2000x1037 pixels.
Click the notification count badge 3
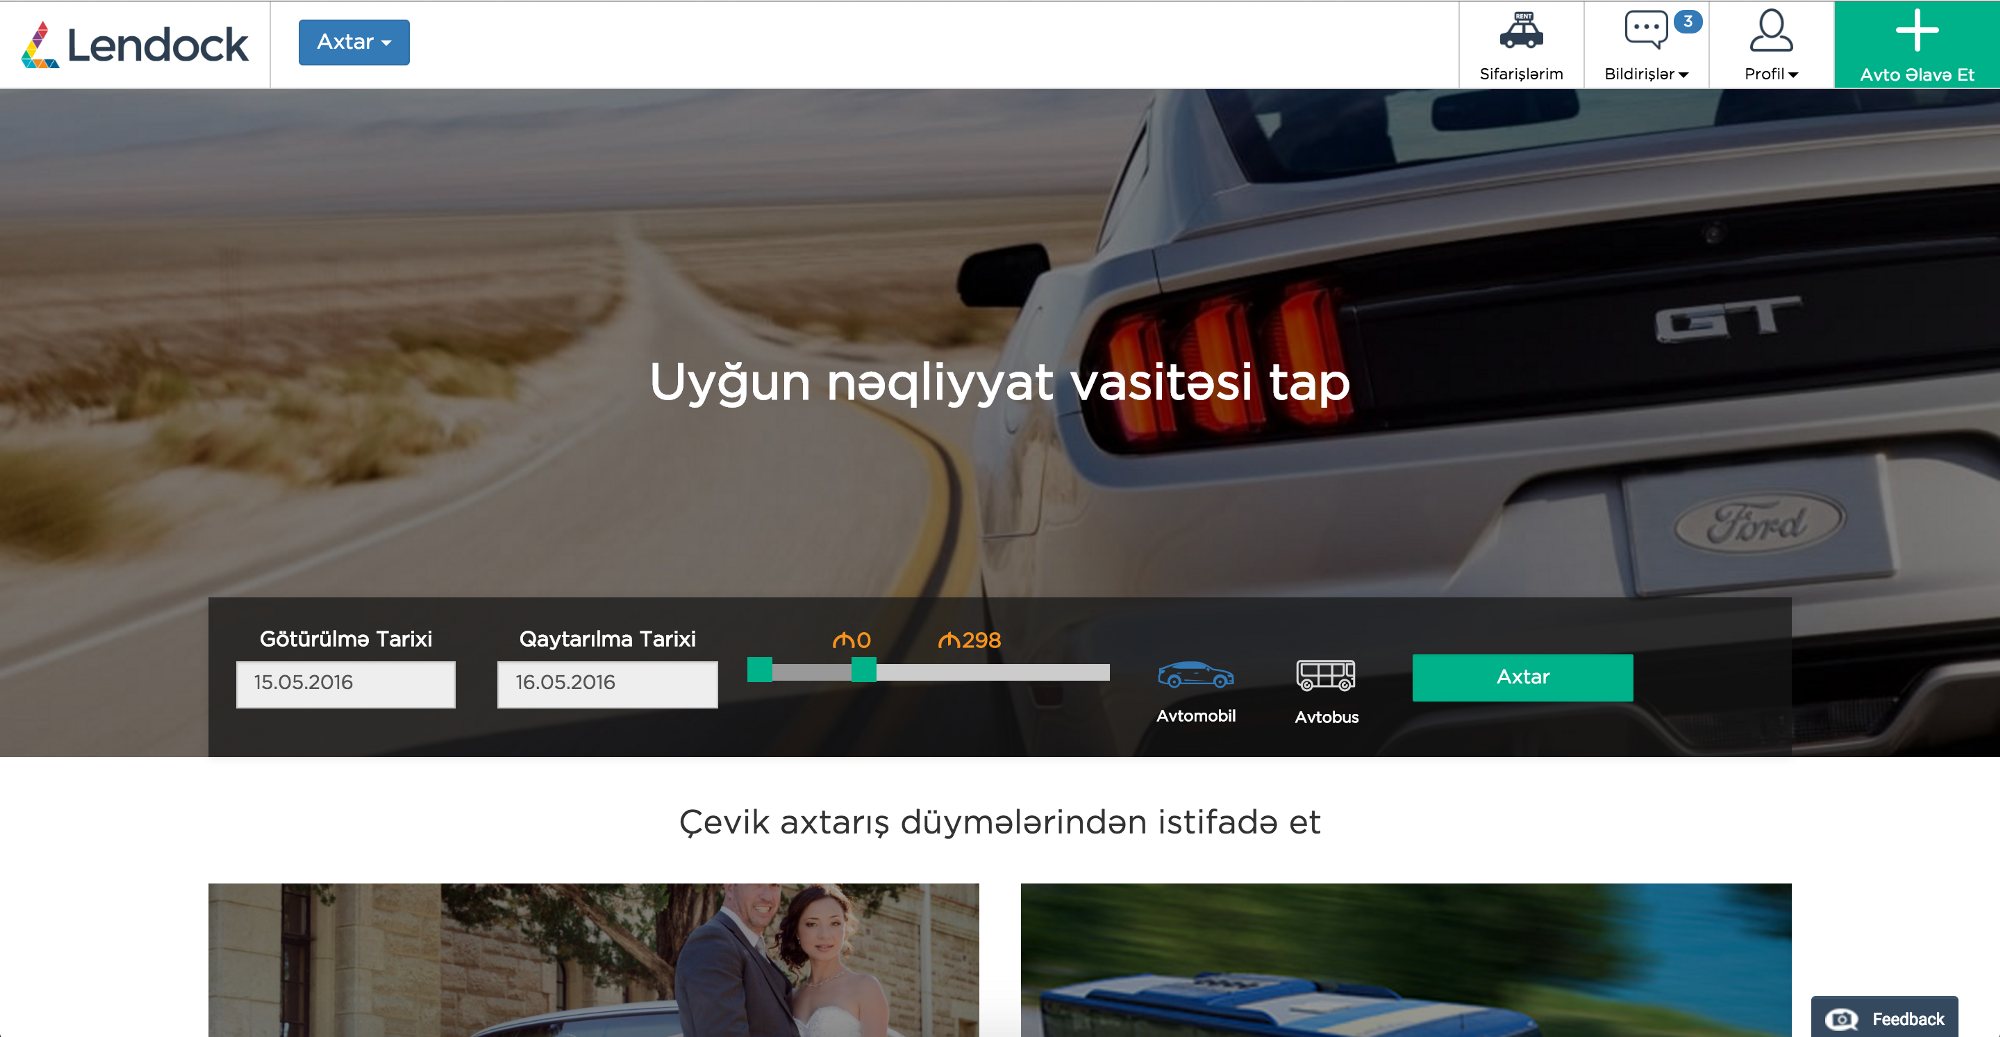pos(1688,21)
